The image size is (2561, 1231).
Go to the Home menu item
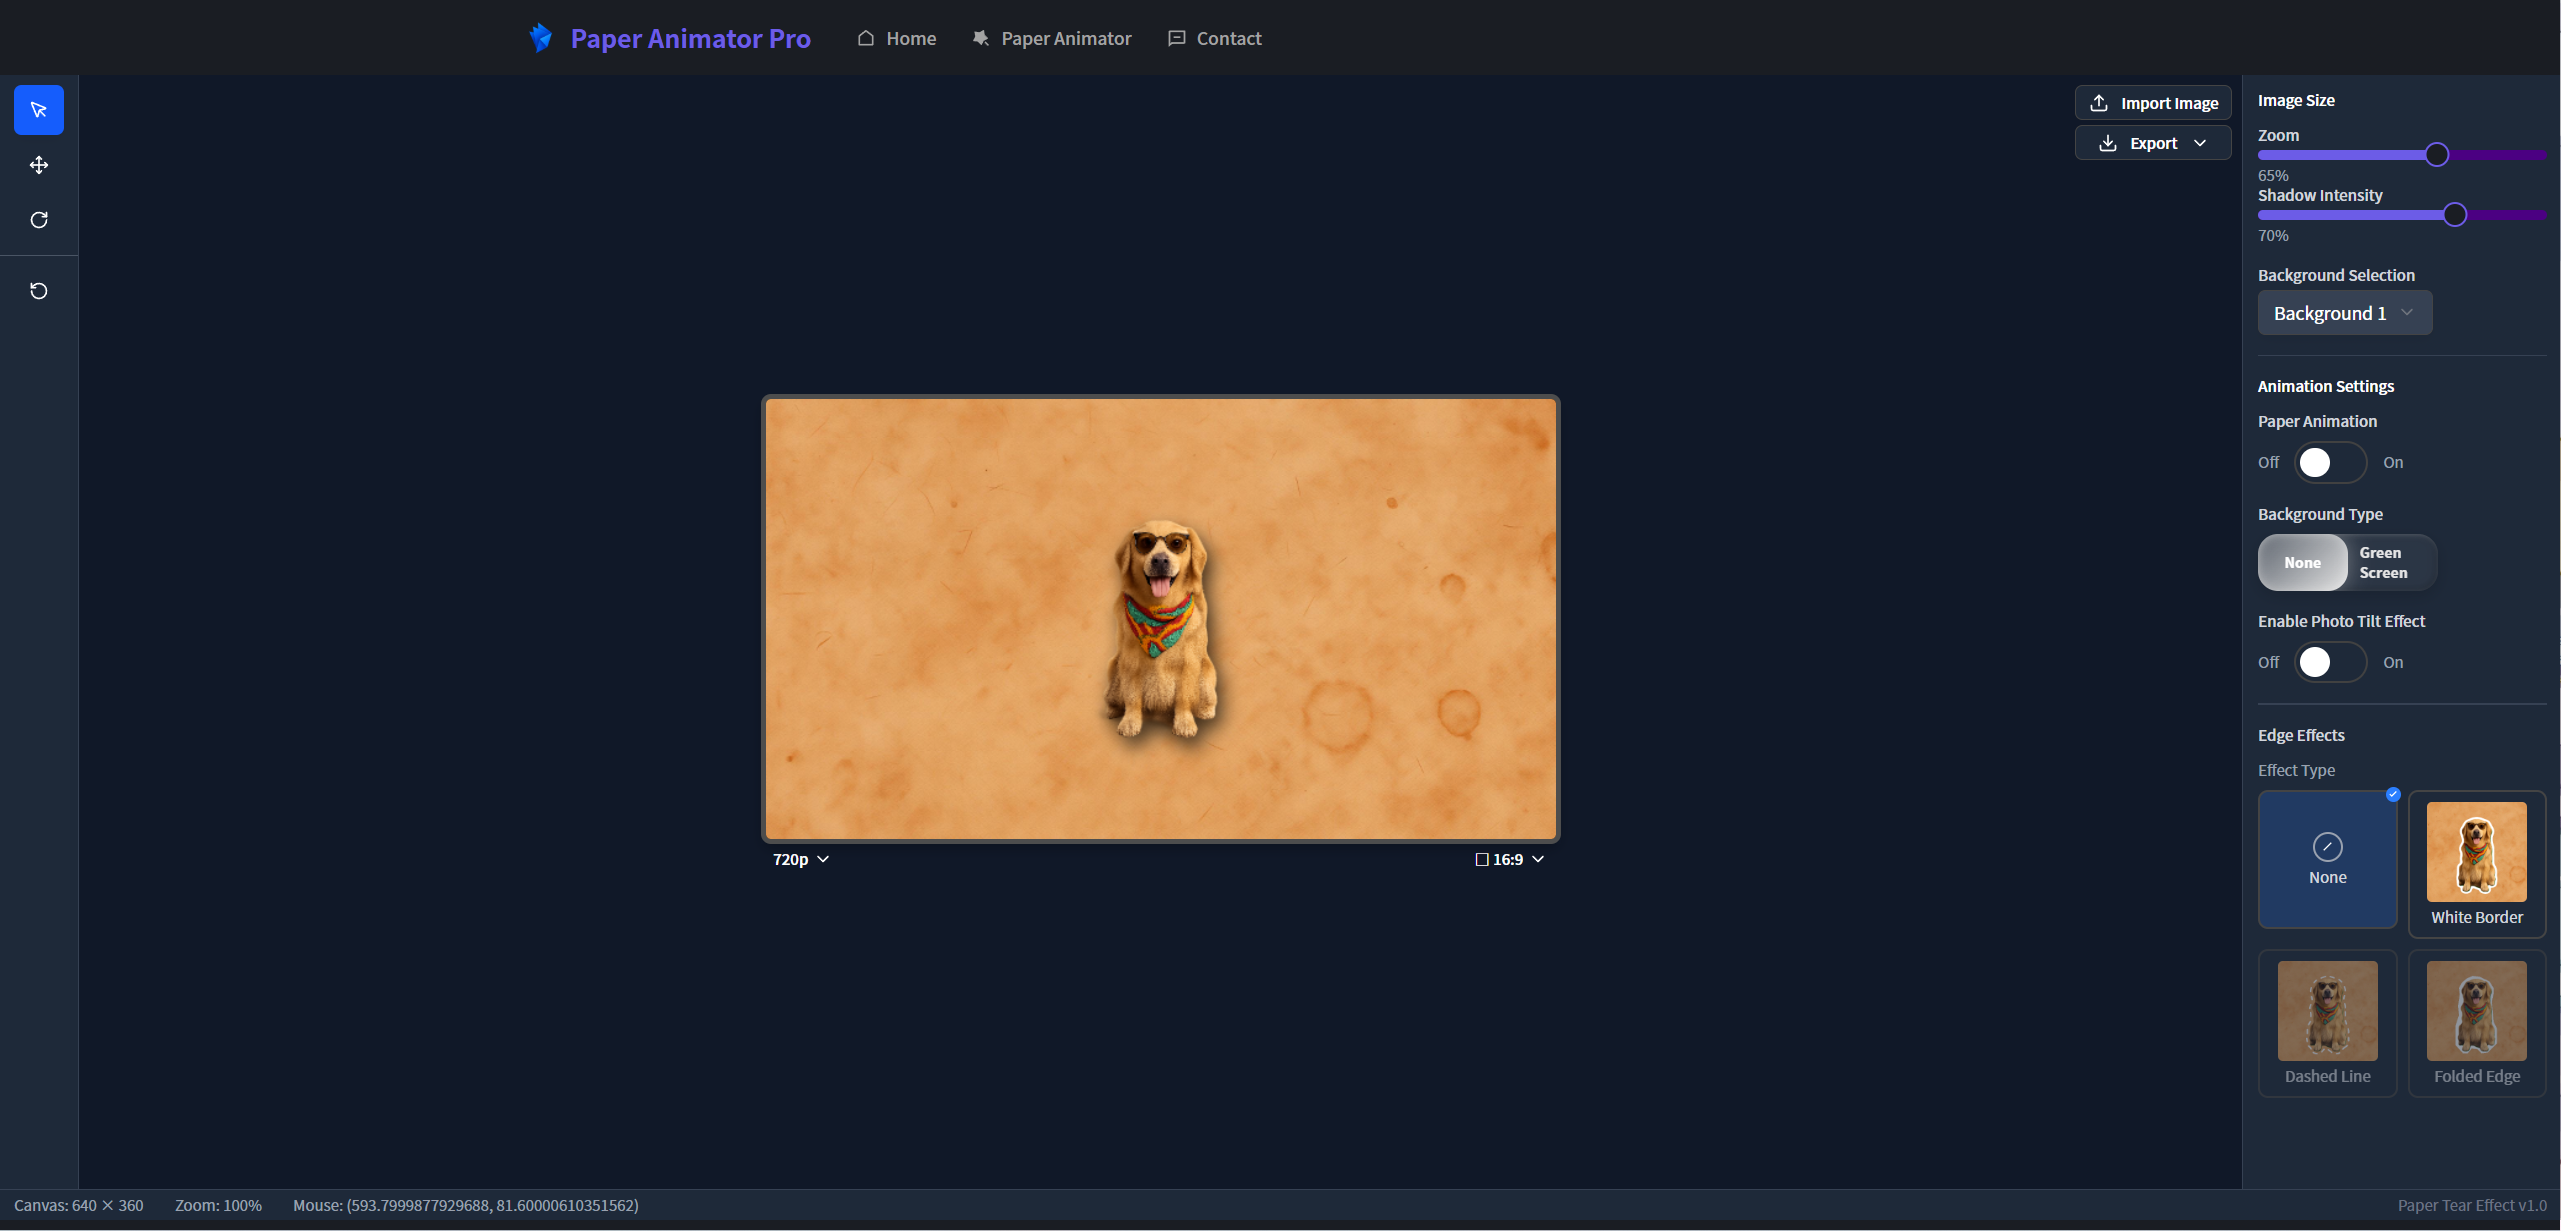point(897,38)
